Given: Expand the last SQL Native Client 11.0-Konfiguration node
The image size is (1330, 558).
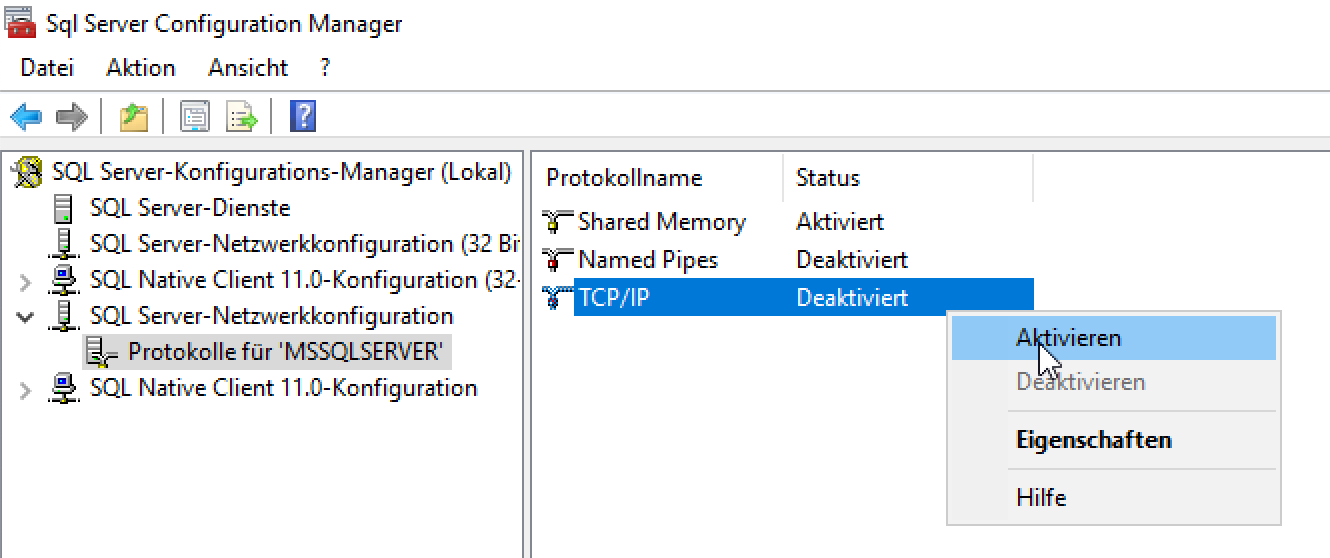Looking at the screenshot, I should click(26, 389).
